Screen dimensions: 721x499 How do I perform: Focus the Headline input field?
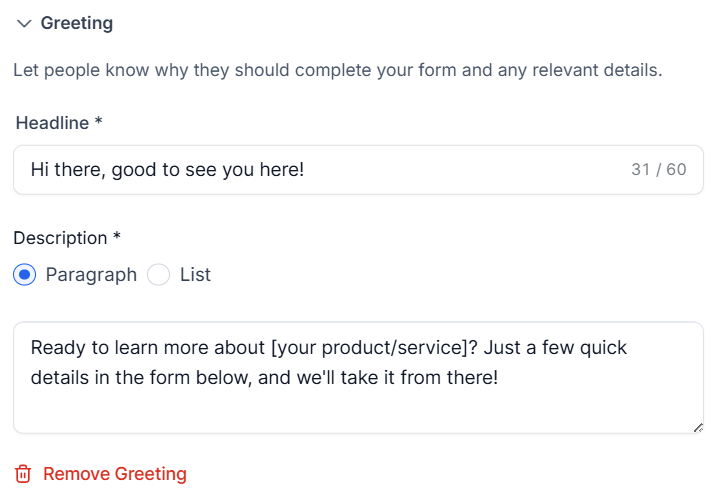pos(358,170)
